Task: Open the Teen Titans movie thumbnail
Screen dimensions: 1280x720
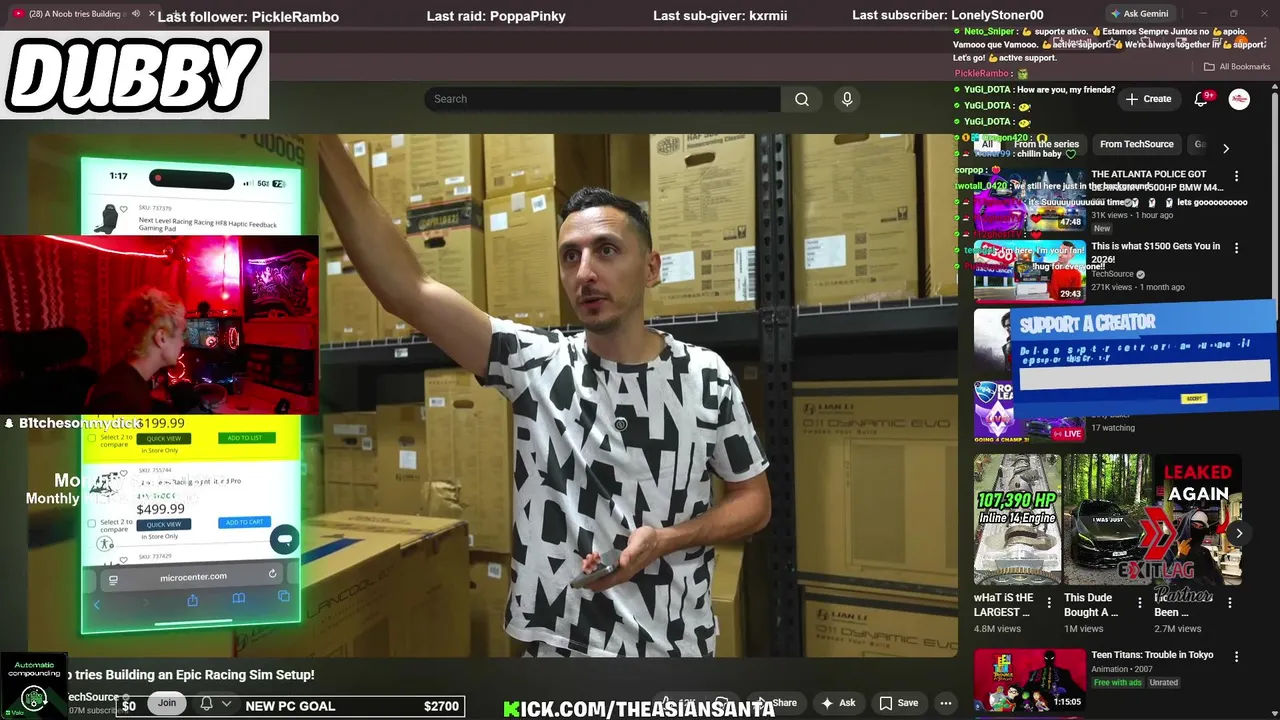Action: 1029,680
